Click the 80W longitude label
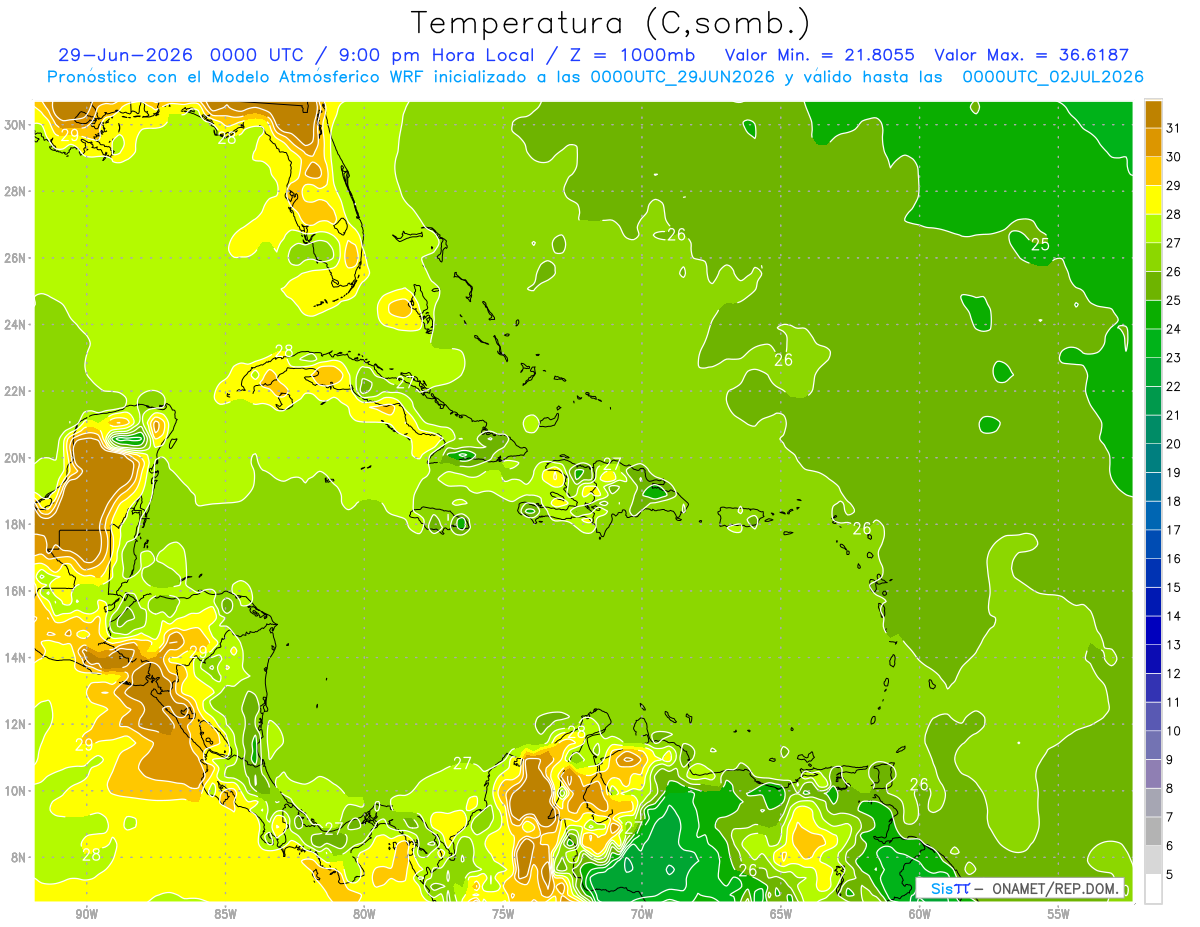Viewport: 1200px width, 927px height. [x=364, y=914]
